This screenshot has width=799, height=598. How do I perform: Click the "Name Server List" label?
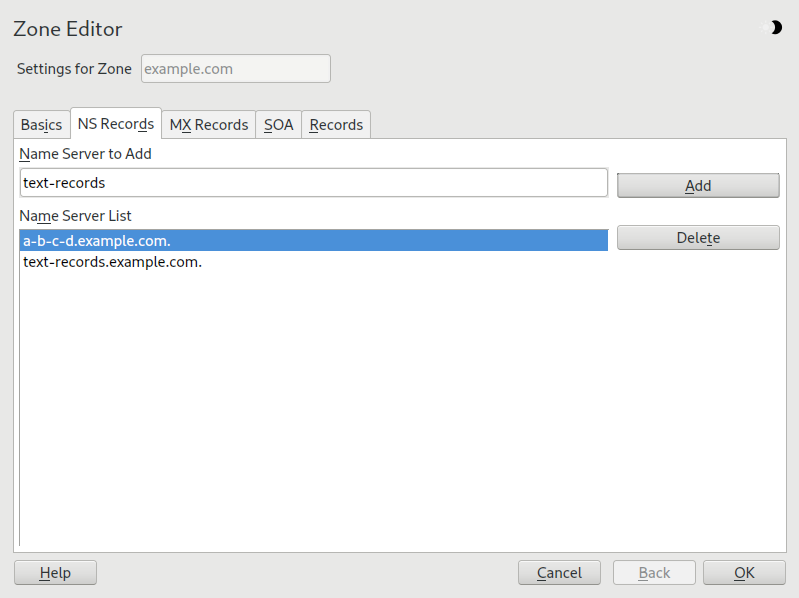coord(75,215)
